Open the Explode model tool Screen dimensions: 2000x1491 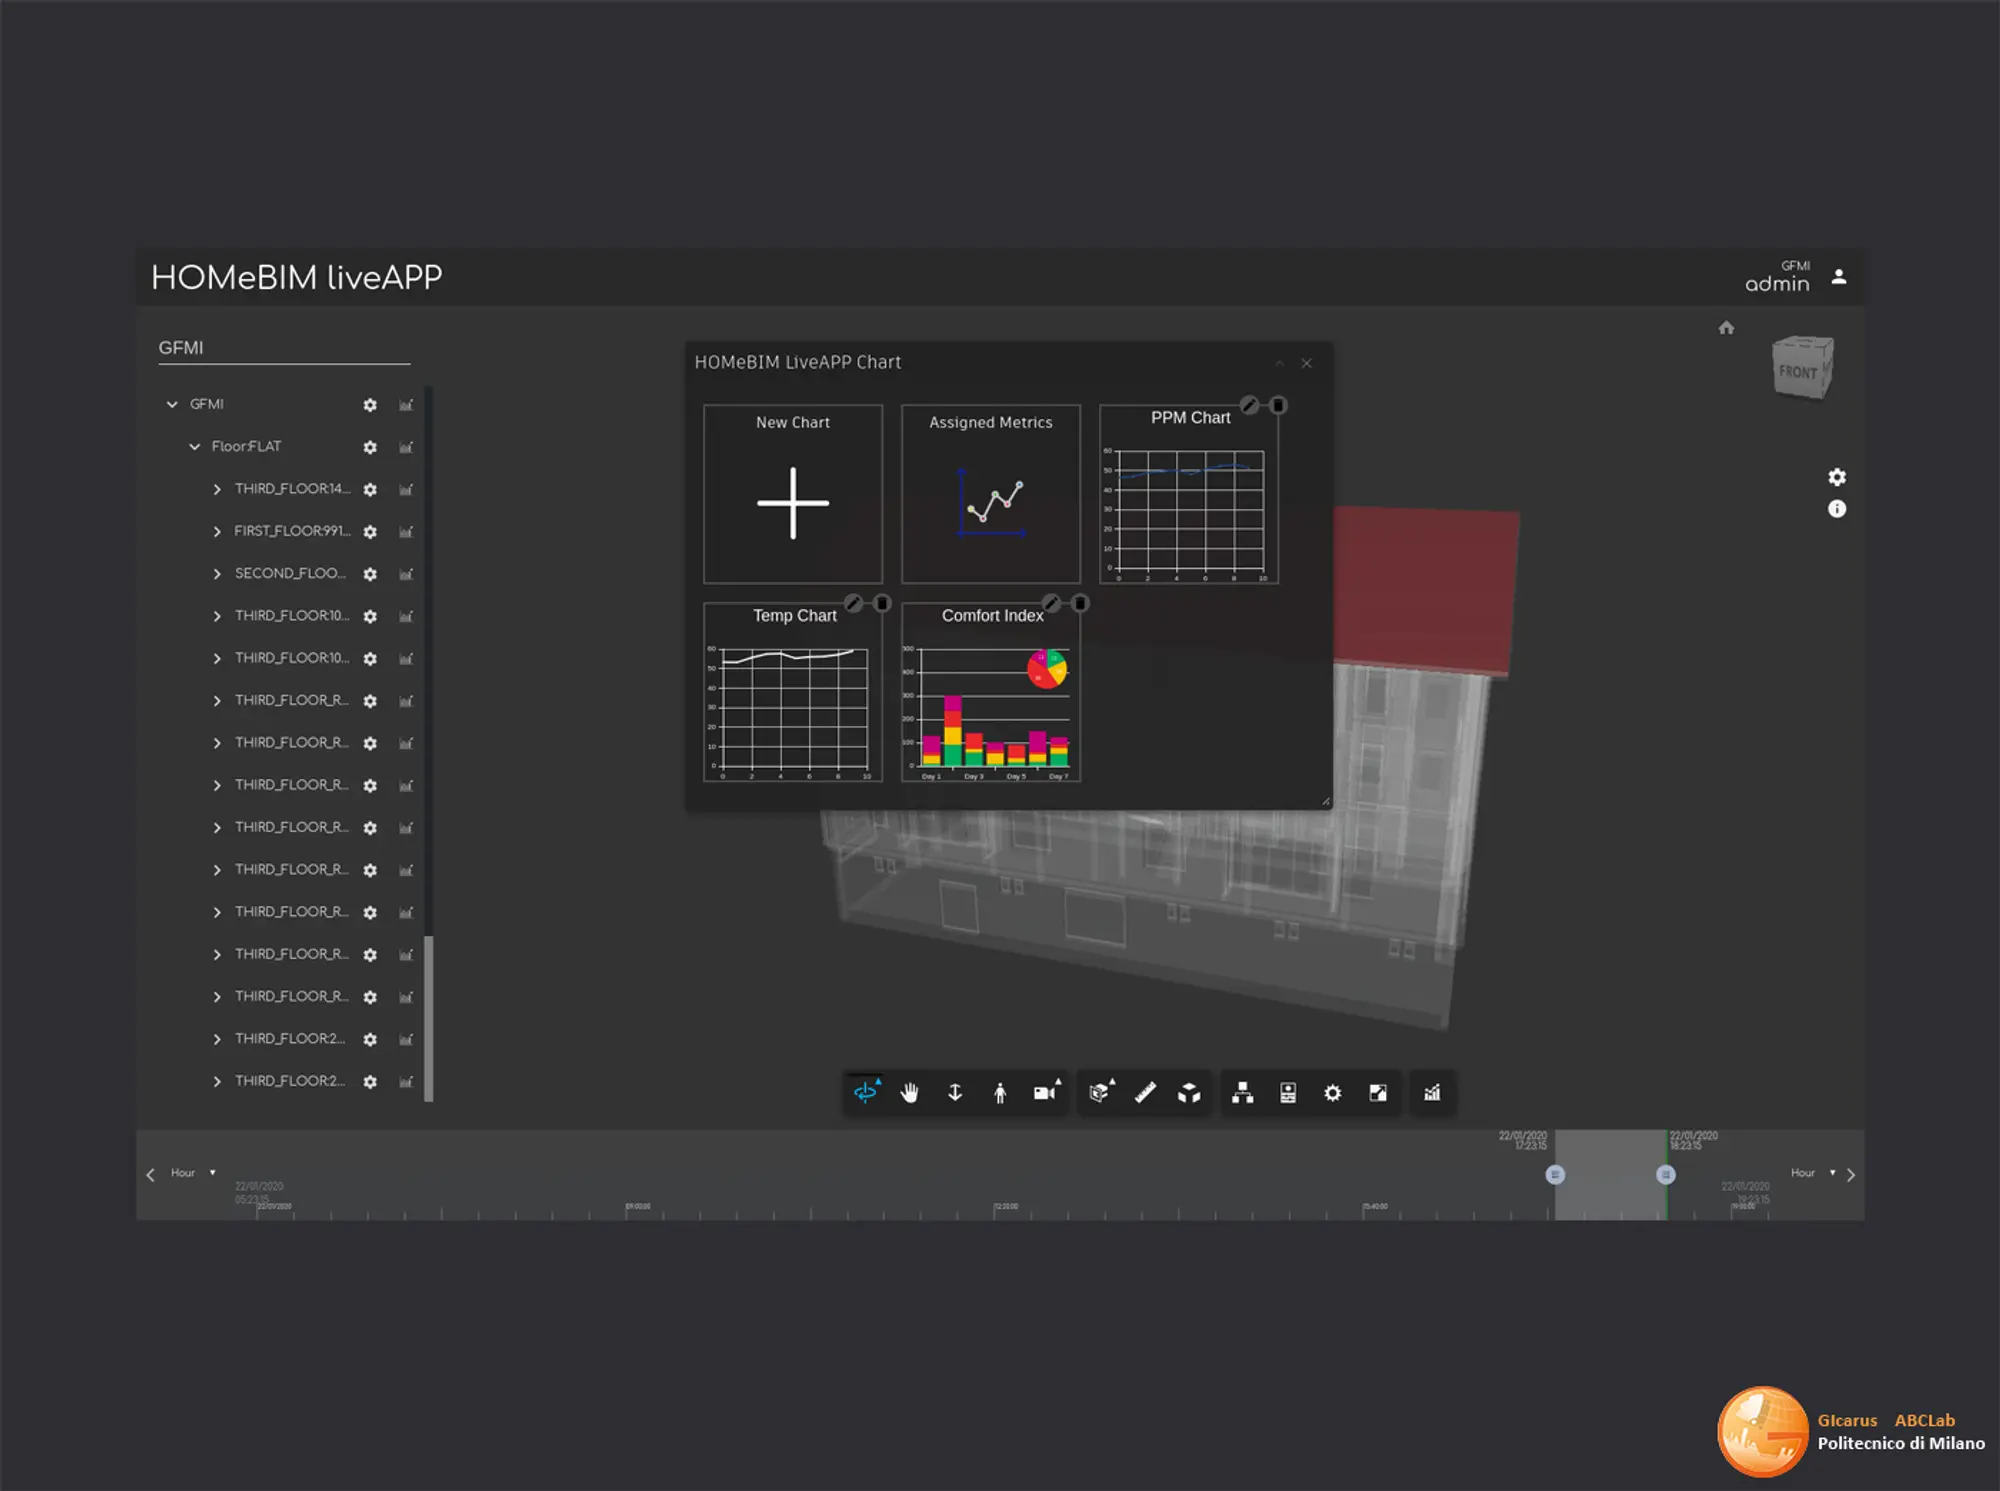click(1189, 1093)
